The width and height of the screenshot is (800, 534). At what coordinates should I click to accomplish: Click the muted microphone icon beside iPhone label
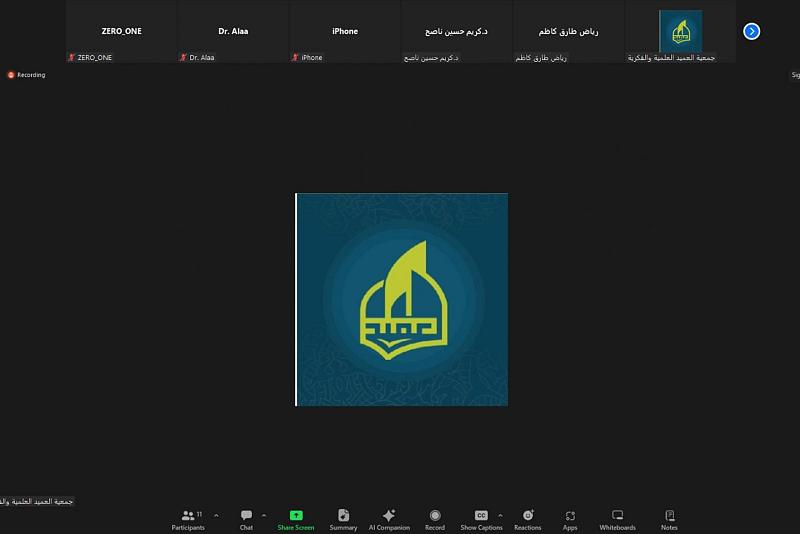(295, 58)
